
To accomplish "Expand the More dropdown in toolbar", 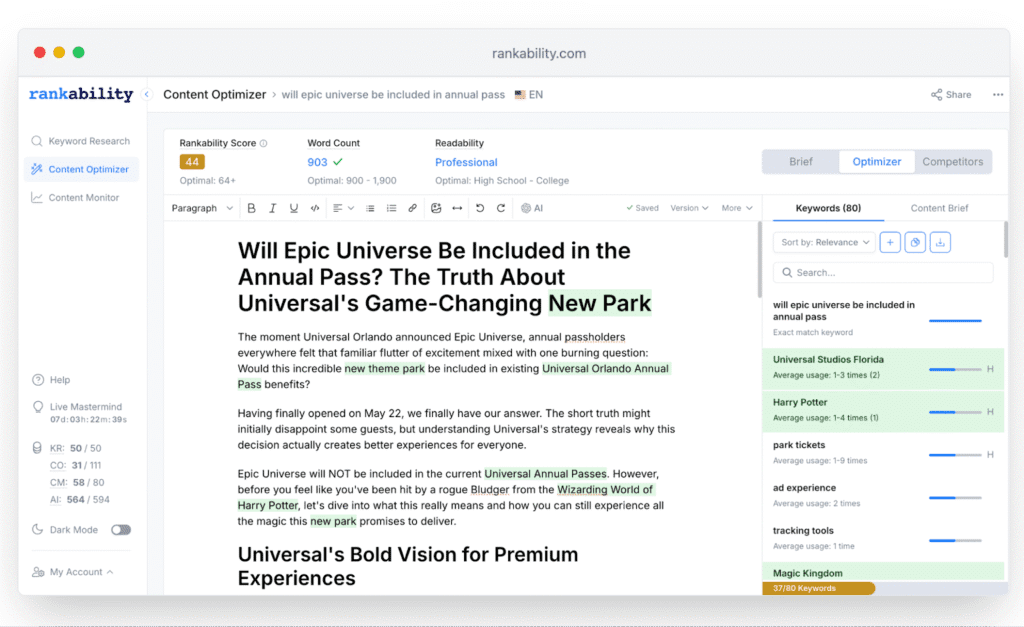I will click(x=737, y=208).
